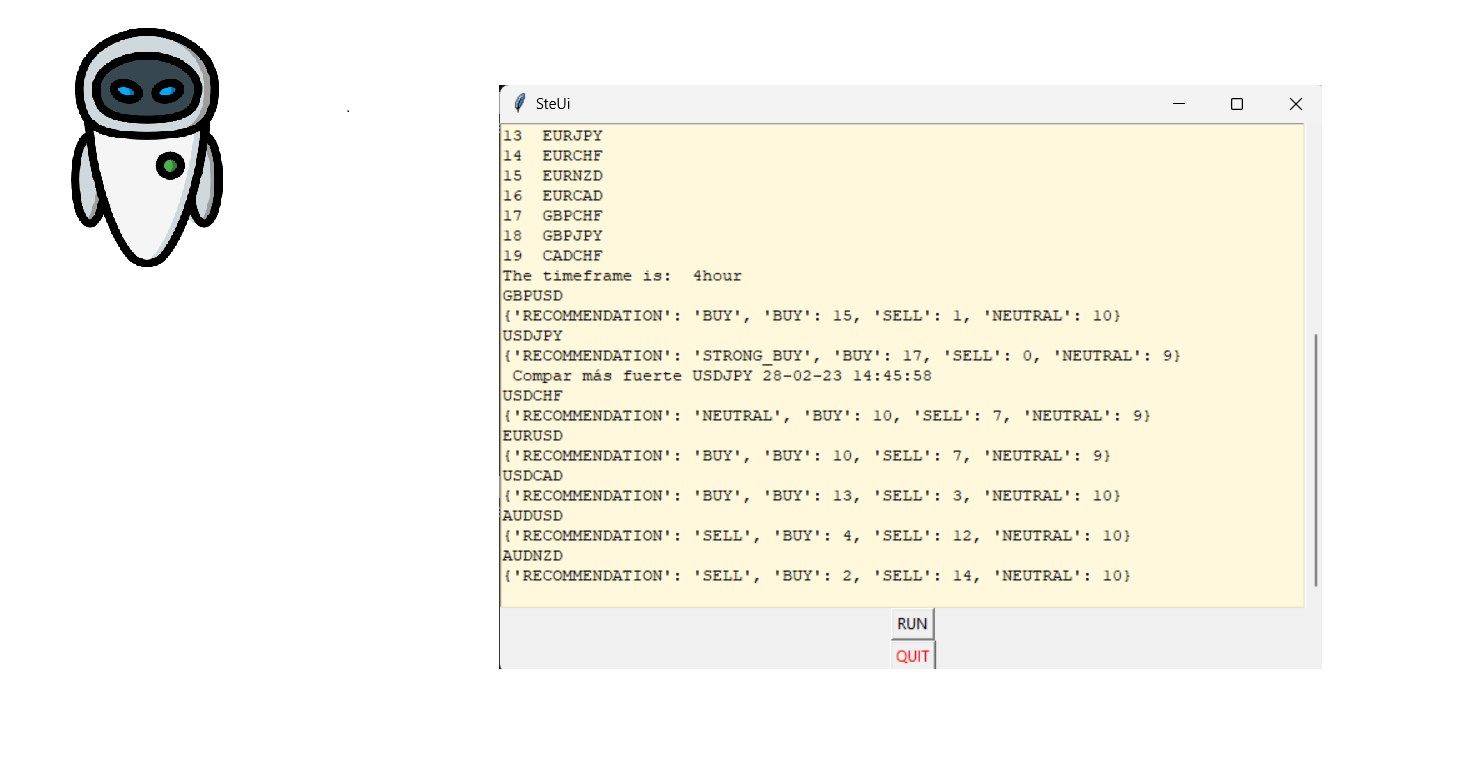Click the USDCHF heading line
Screen dimensions: 1471x782
(x=533, y=395)
